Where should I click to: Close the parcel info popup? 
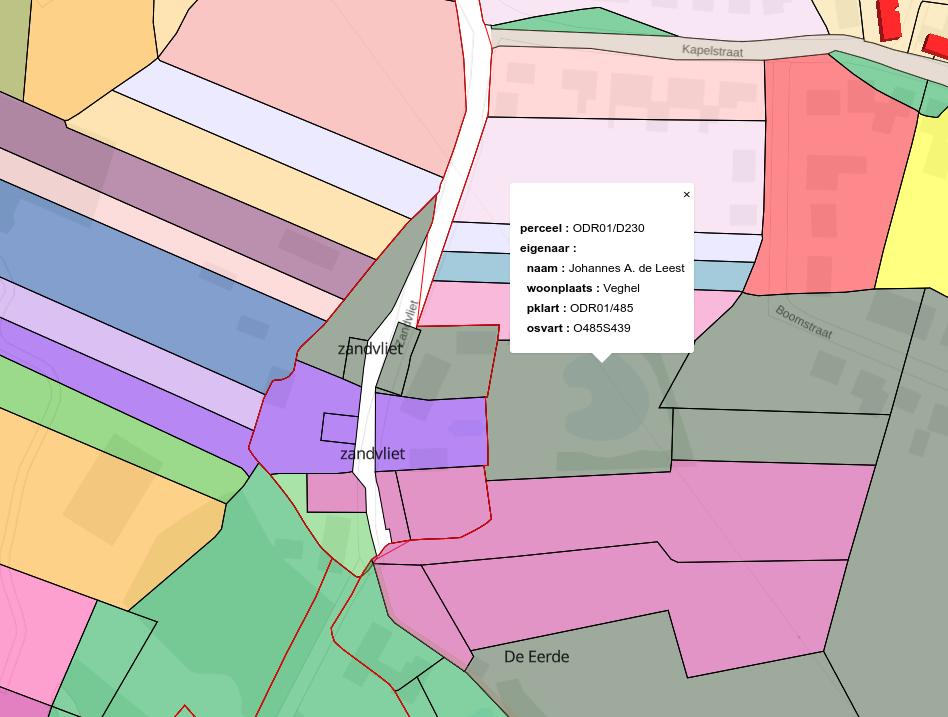[x=686, y=195]
